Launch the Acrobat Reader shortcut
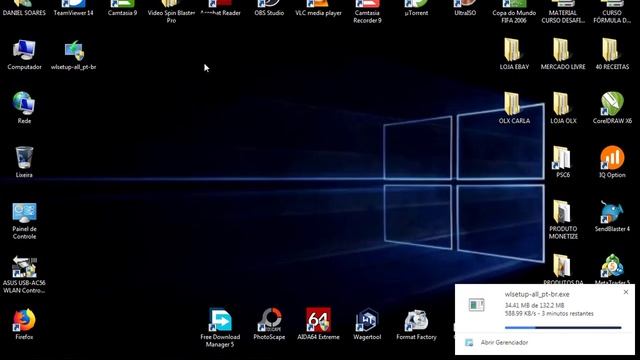640x360 pixels. tap(220, 8)
